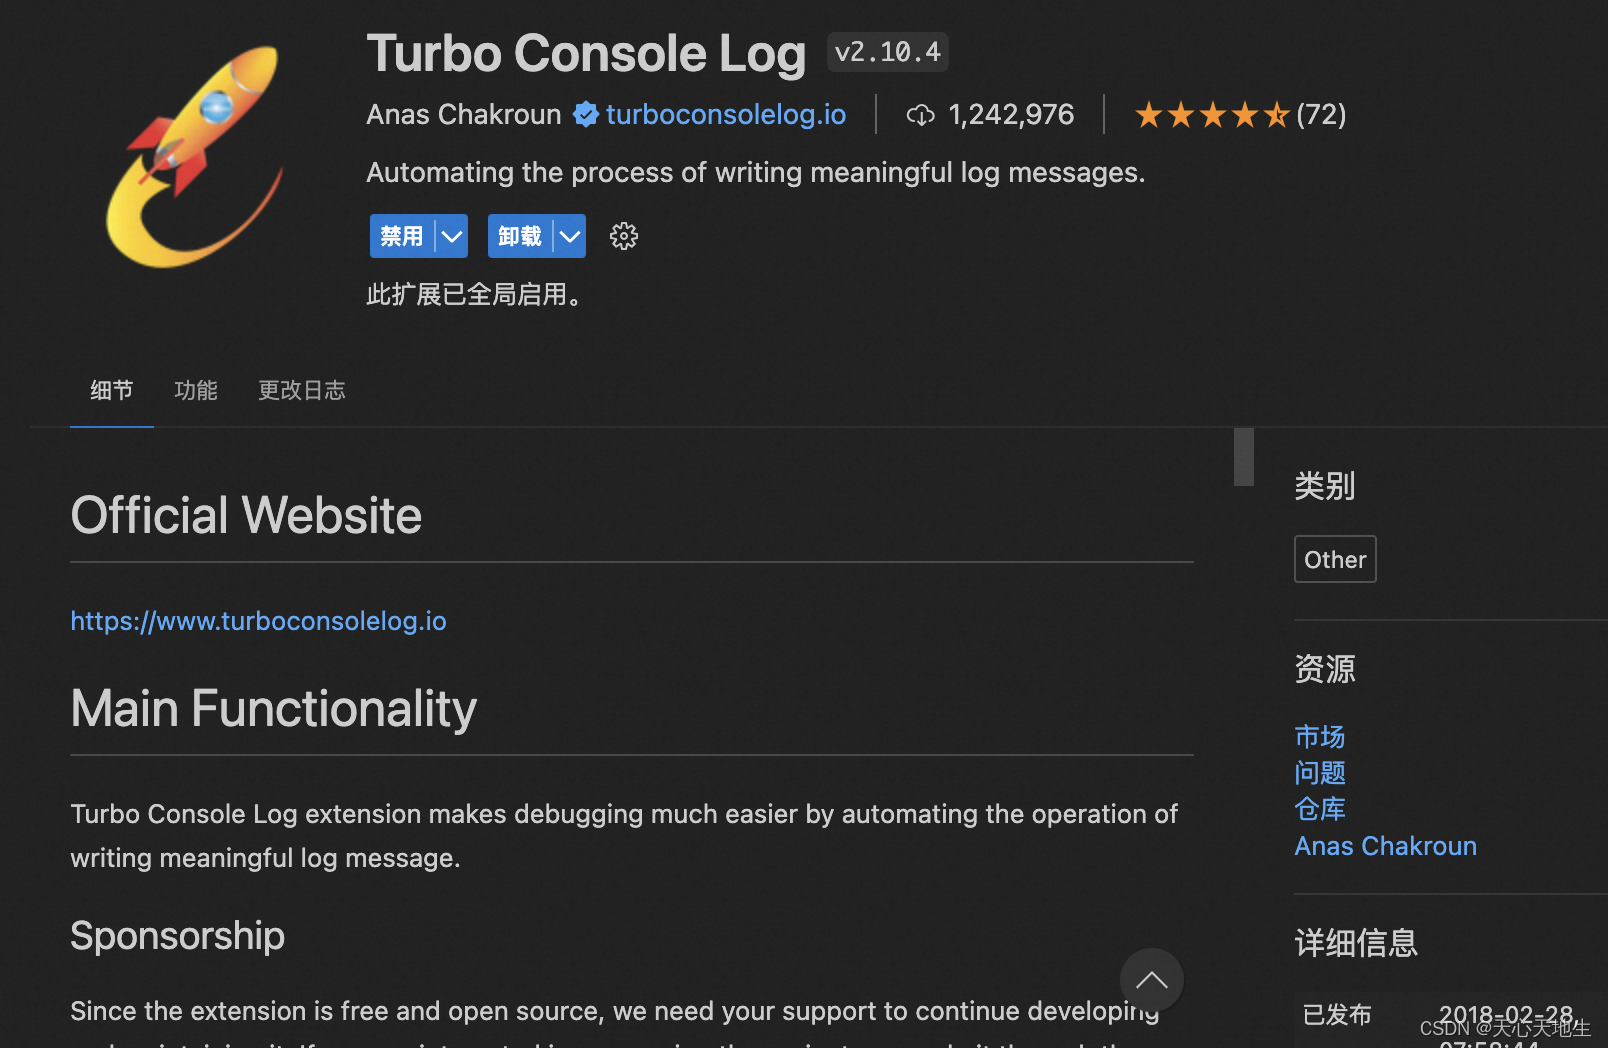Click the 类别 section heading

click(1325, 486)
